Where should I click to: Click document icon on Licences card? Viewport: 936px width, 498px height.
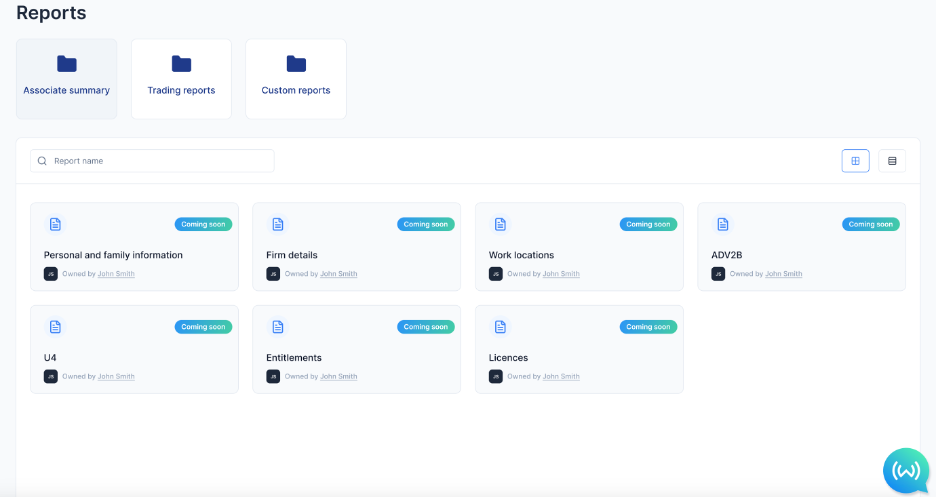[x=500, y=327]
